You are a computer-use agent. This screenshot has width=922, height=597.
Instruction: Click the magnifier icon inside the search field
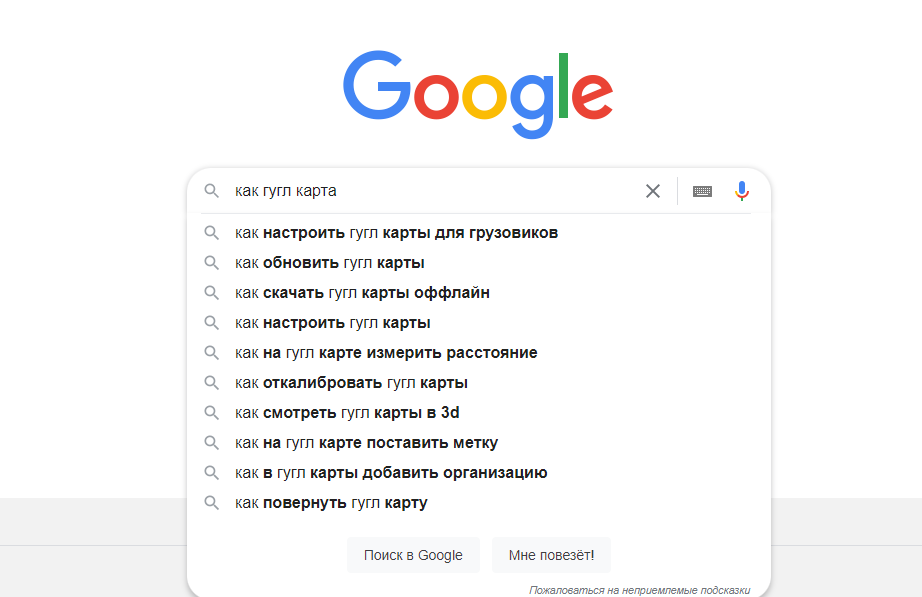click(x=211, y=190)
